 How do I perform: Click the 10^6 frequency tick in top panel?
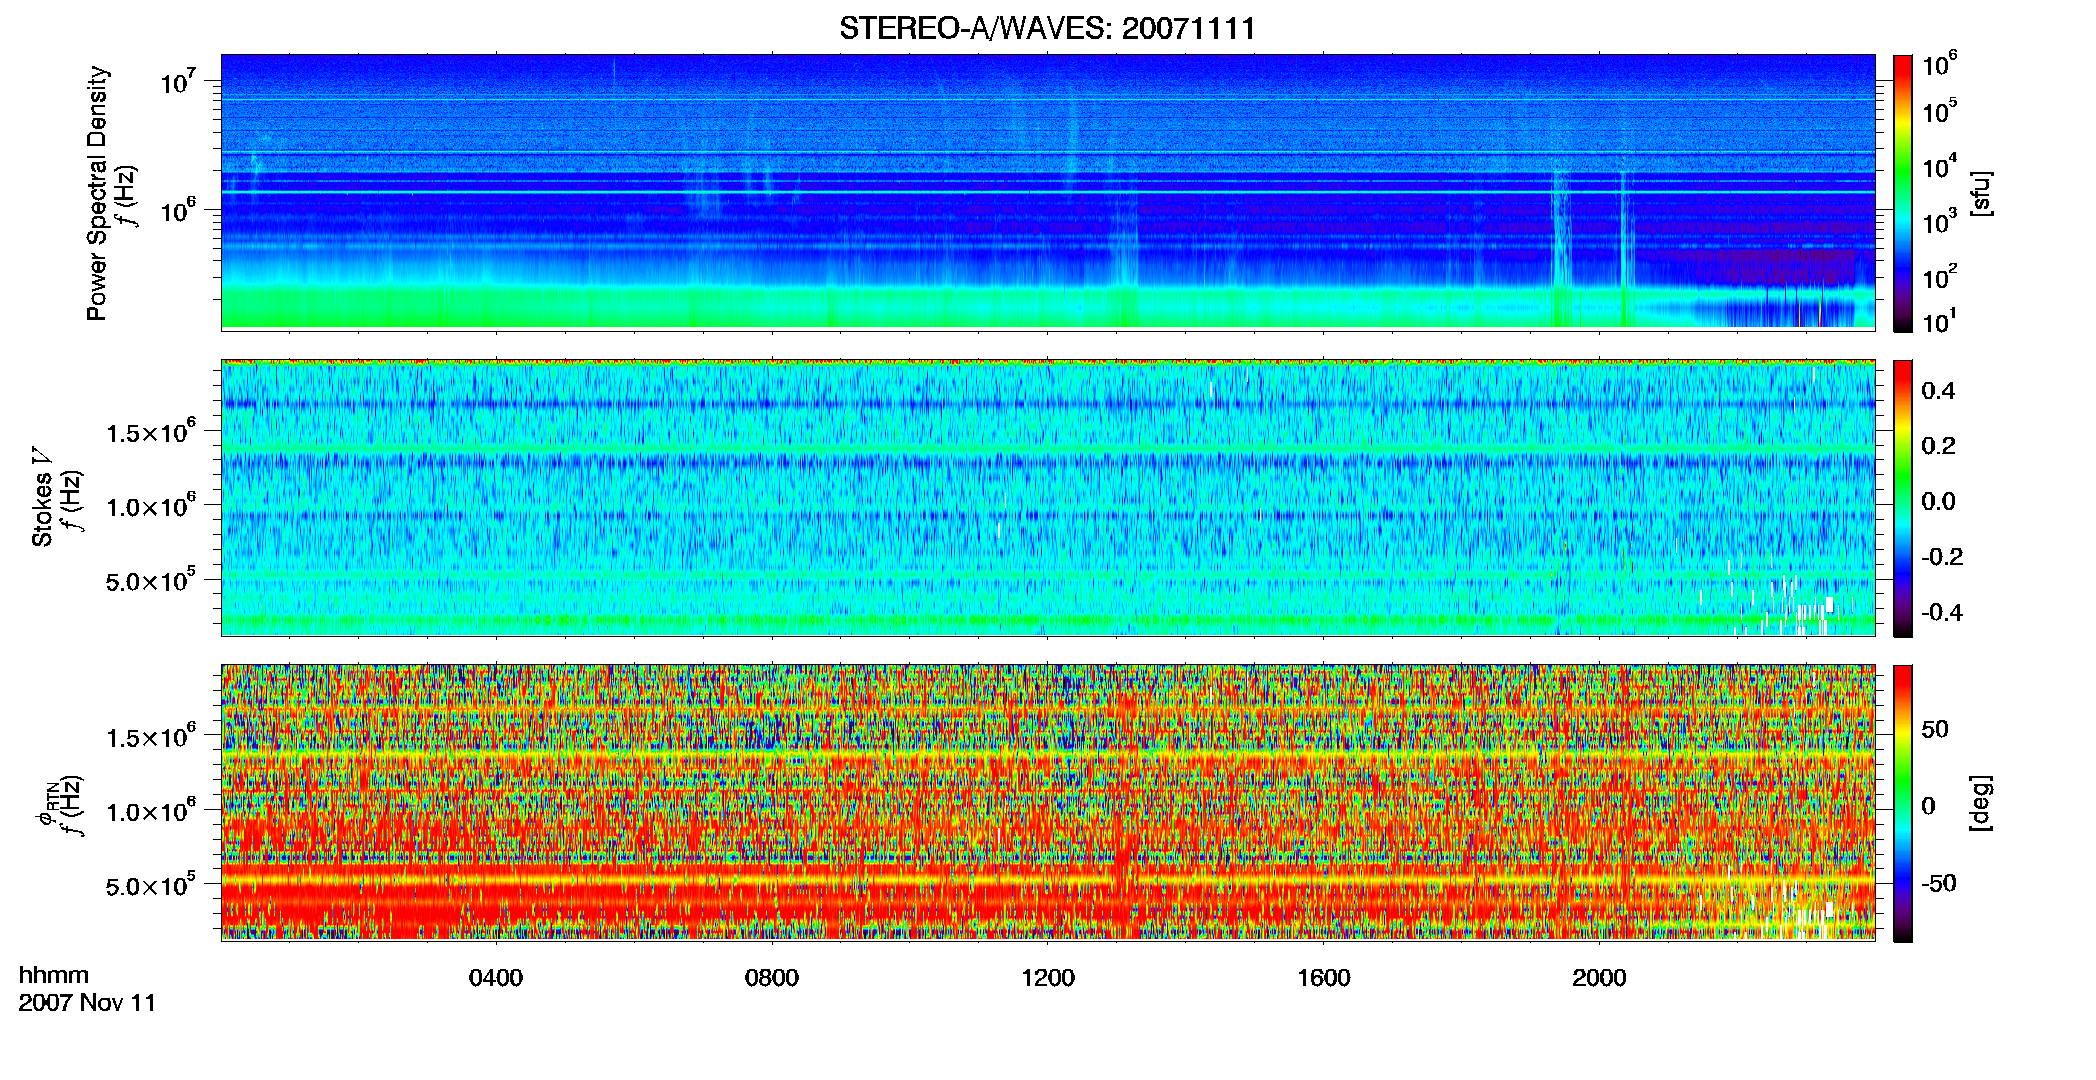pos(176,209)
